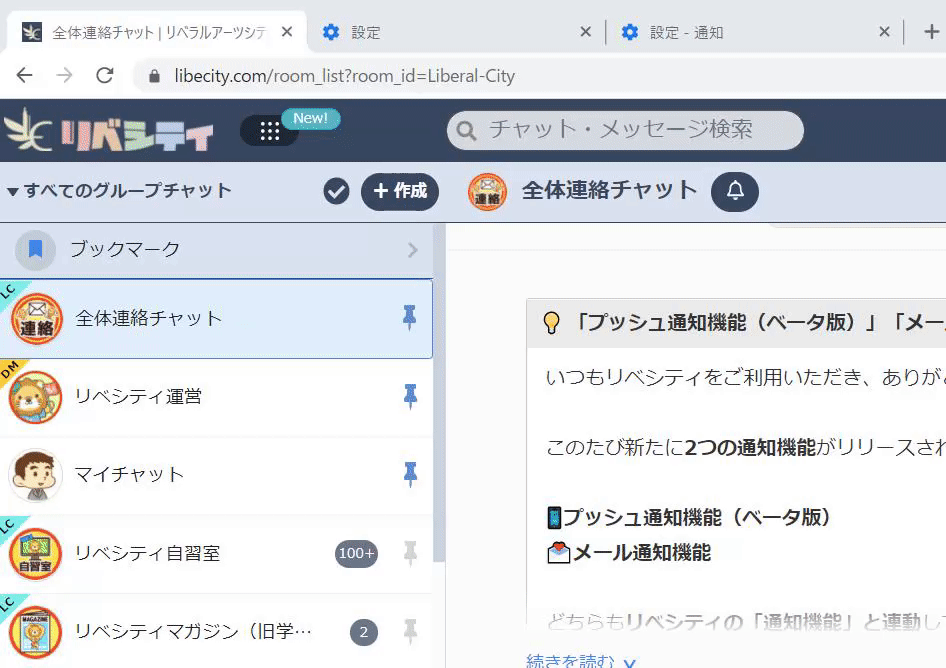Switch to 設定 - 通知 browser tab
Viewport: 946px width, 668px height.
[x=754, y=32]
